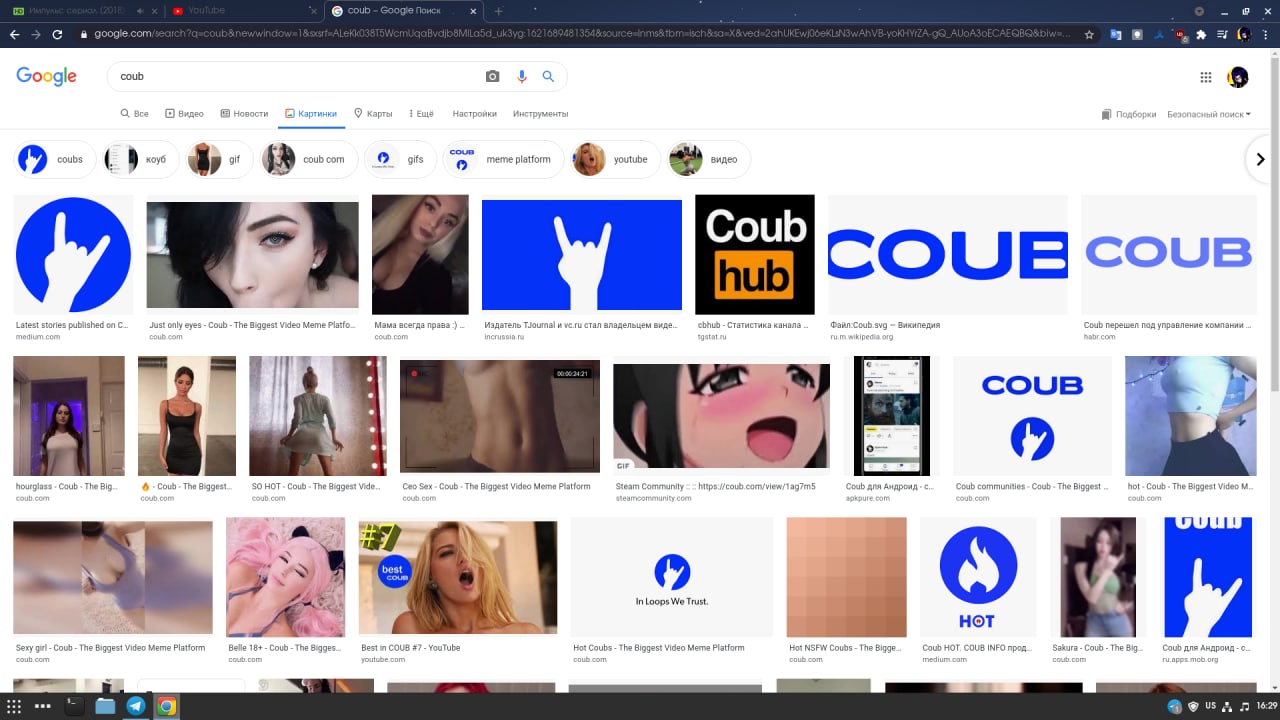1280x720 pixels.
Task: Open the Coub hub thumbnail
Action: point(755,254)
